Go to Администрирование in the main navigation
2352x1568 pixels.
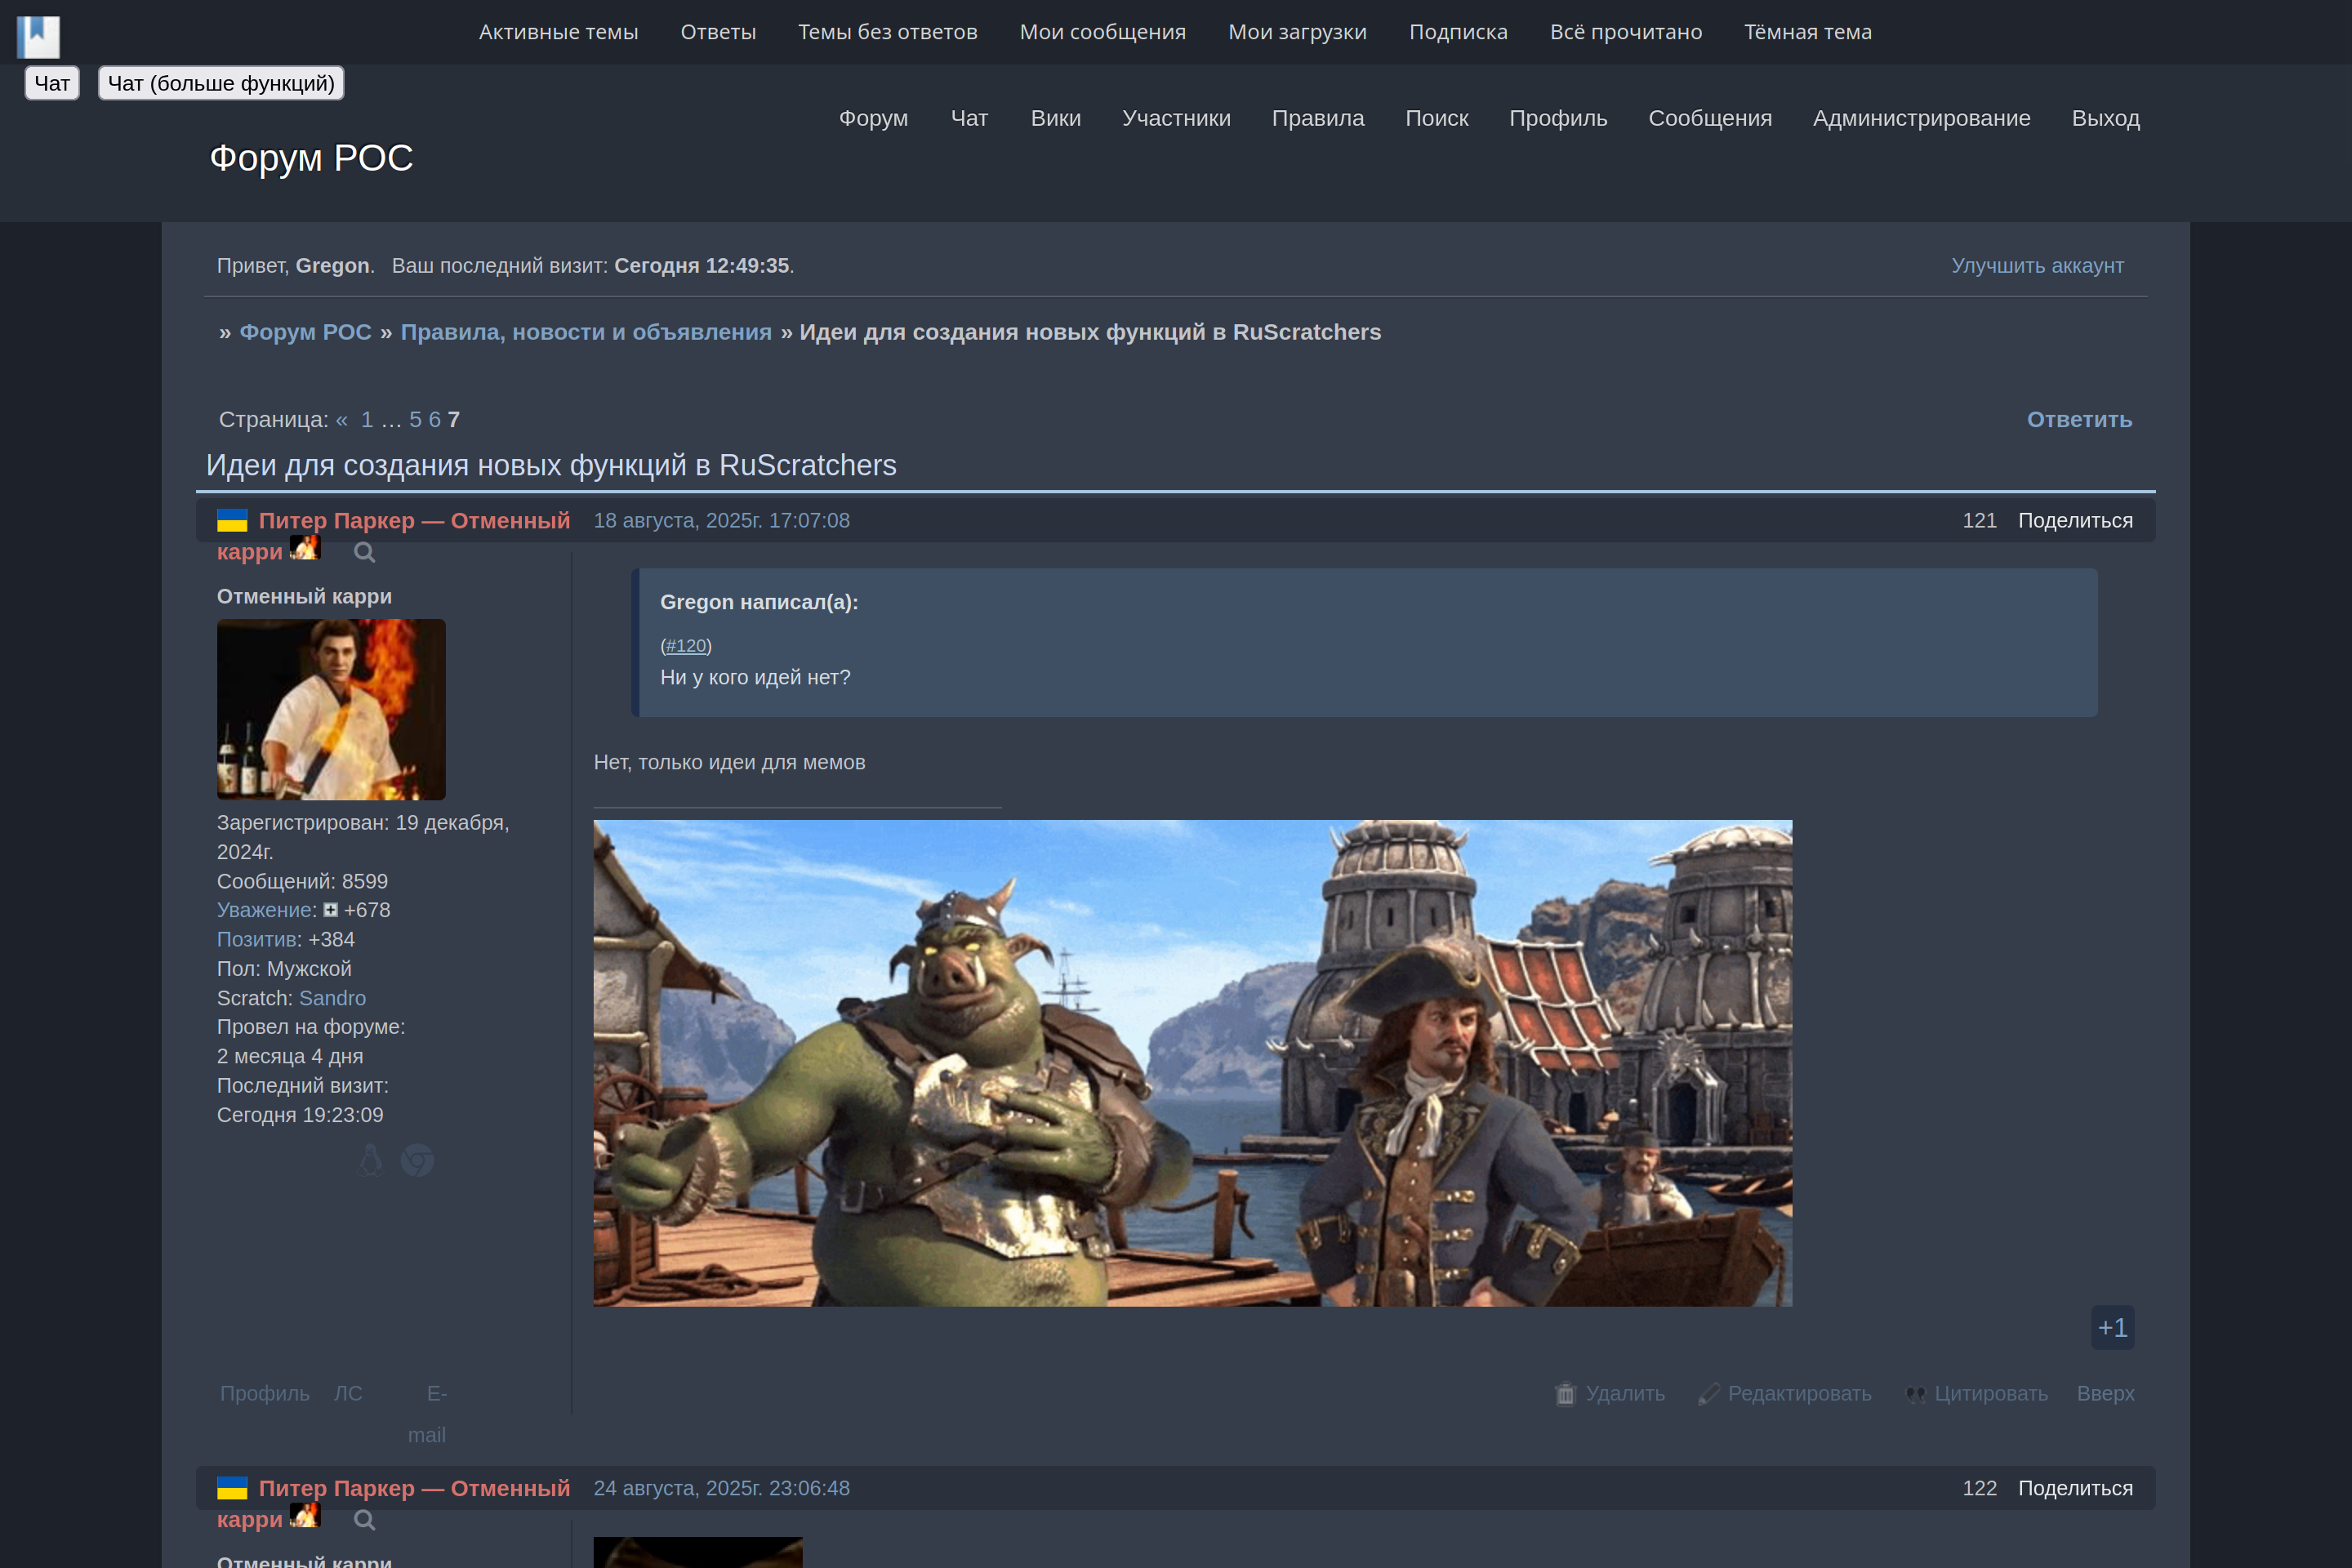pyautogui.click(x=1921, y=118)
